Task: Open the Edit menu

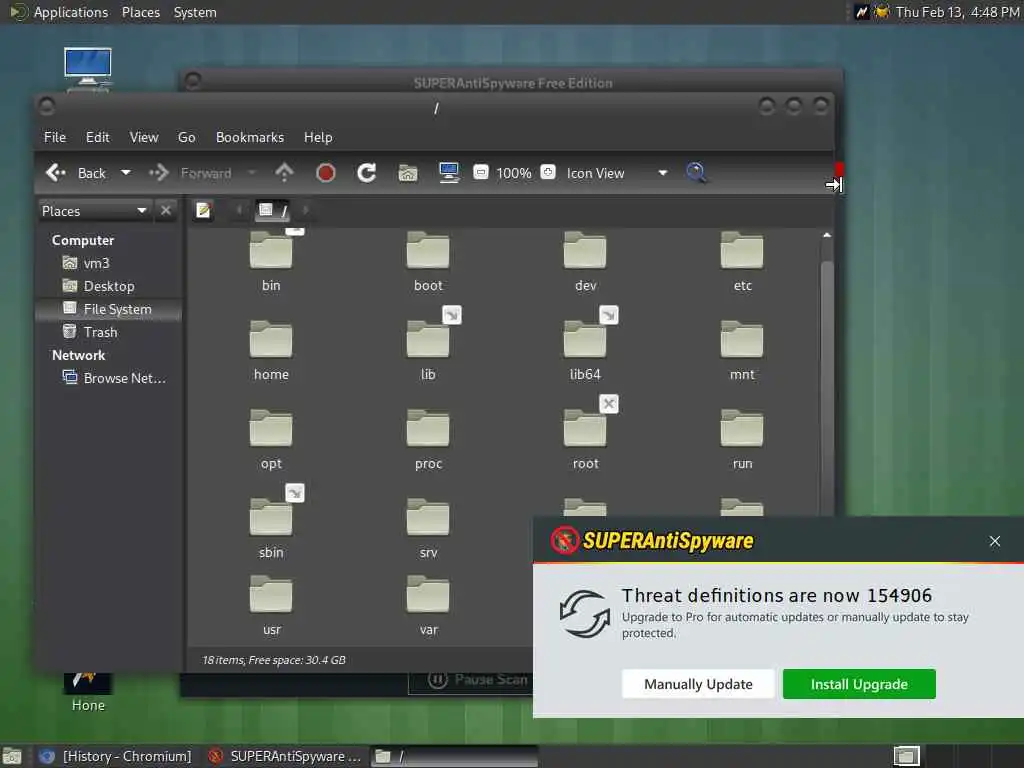Action: point(97,137)
